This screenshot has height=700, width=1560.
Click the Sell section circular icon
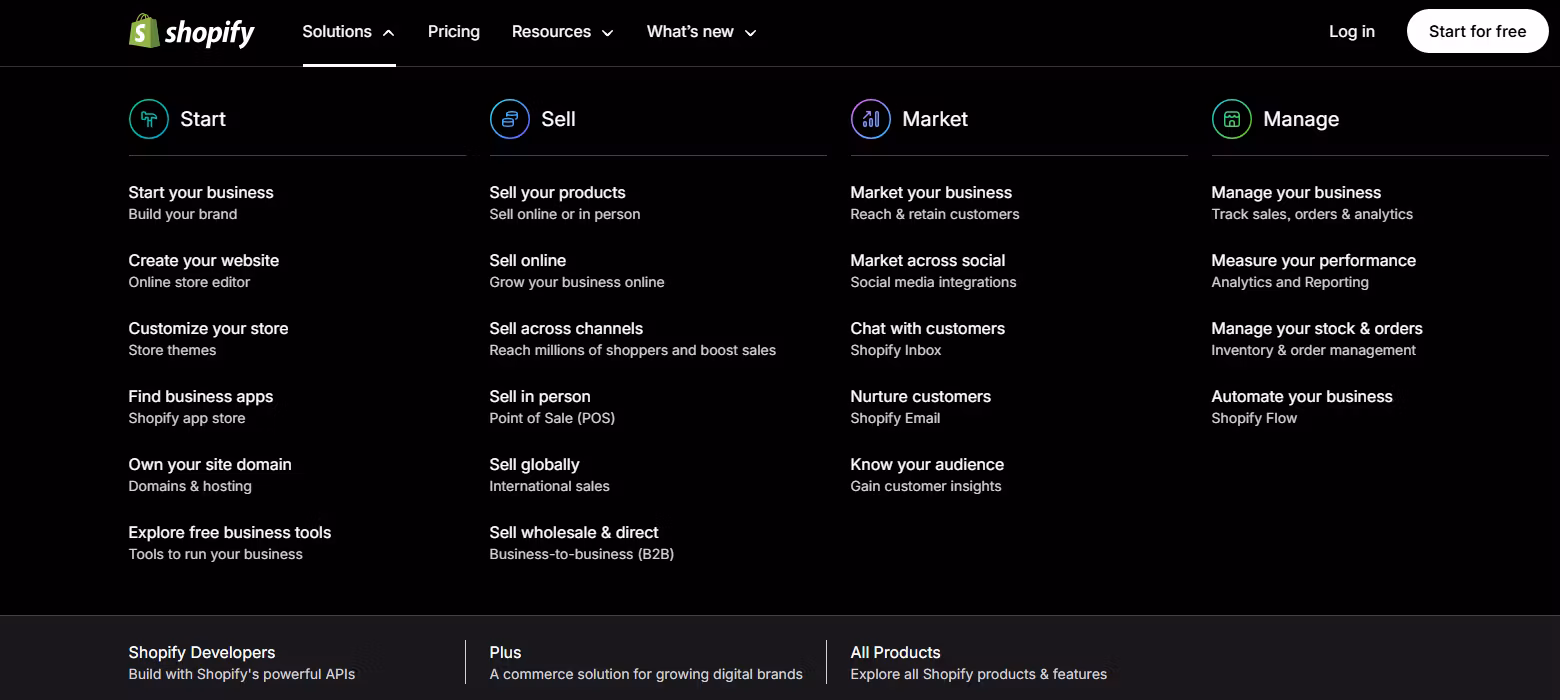point(509,119)
